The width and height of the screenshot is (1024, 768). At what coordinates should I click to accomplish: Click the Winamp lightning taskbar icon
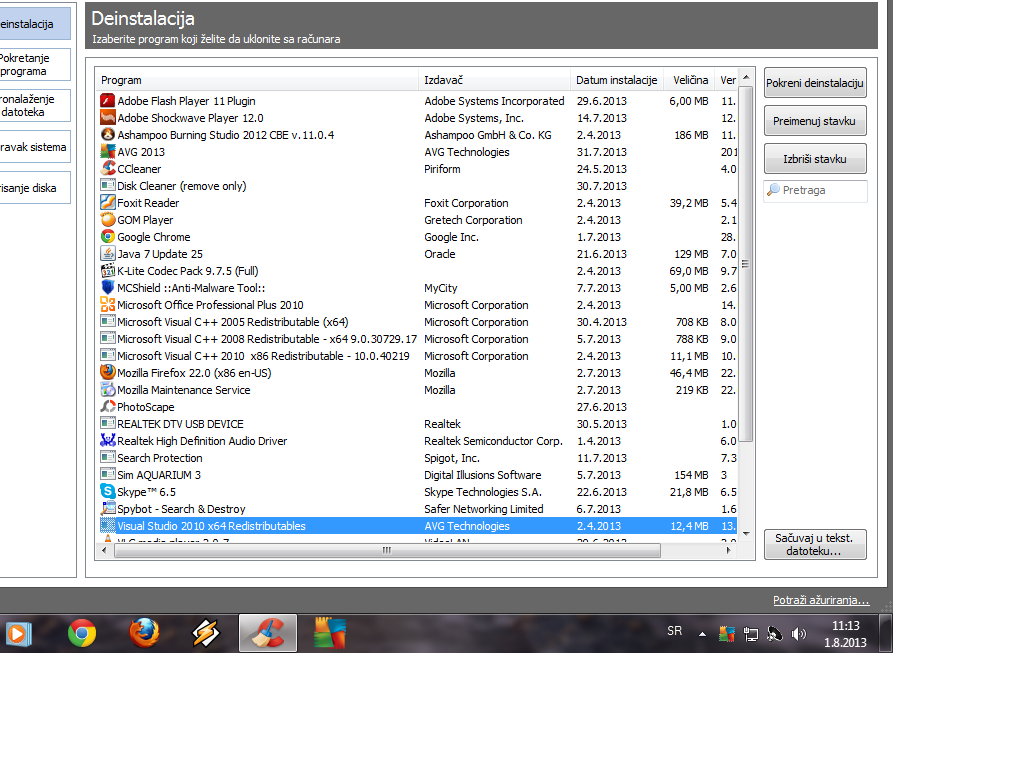(206, 633)
